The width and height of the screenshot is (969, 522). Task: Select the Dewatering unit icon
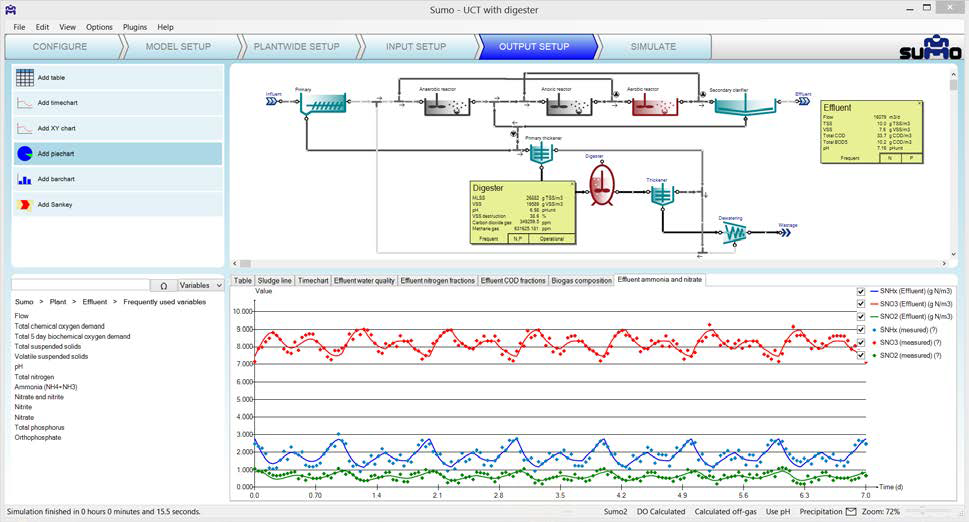click(x=735, y=232)
